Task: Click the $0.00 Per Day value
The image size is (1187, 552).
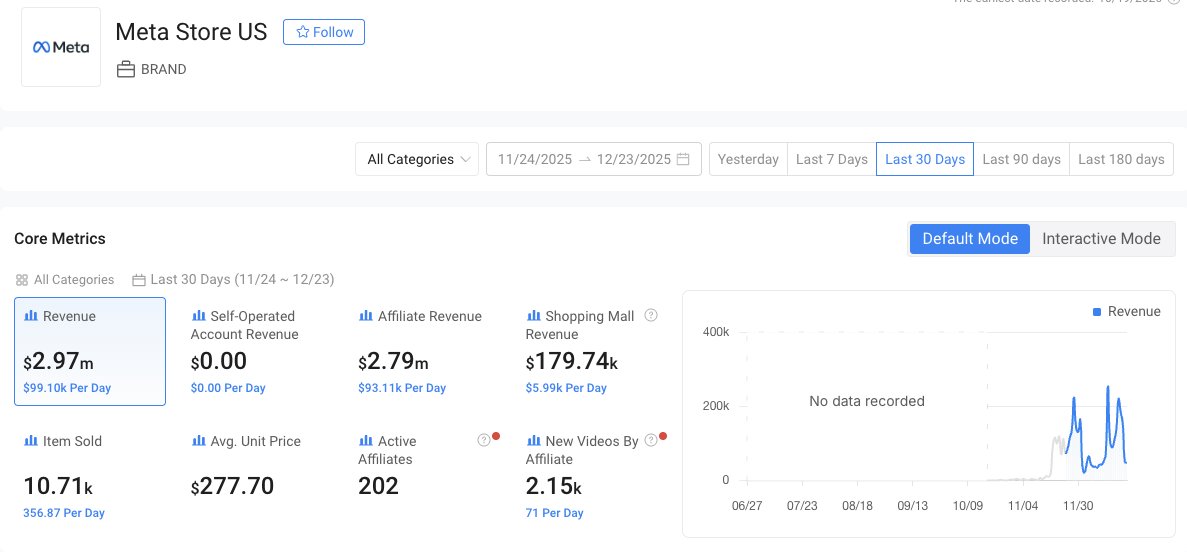Action: (228, 388)
